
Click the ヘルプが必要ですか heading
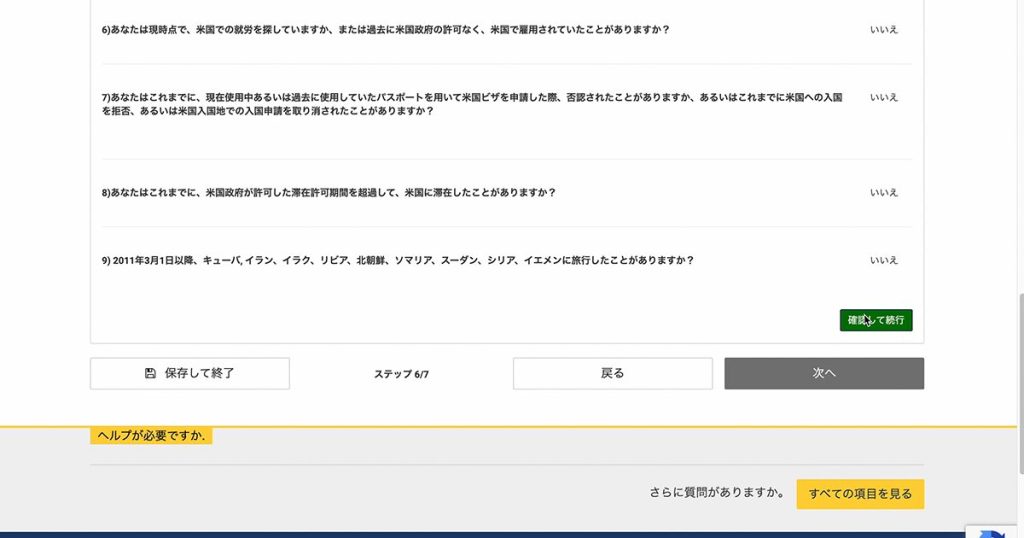tap(151, 436)
